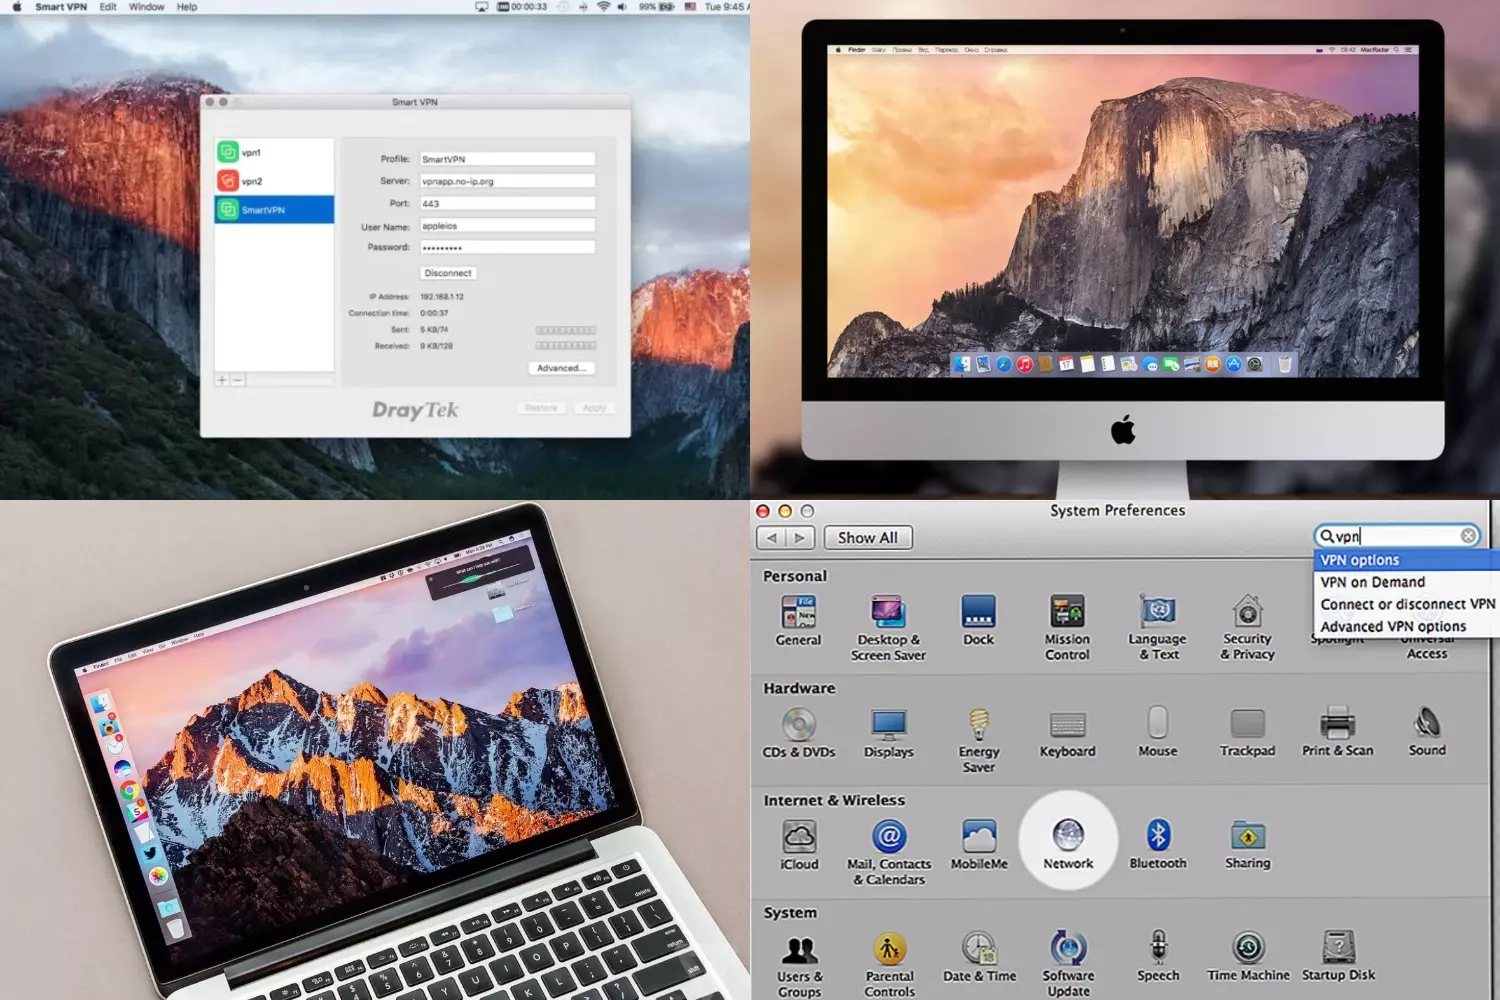Screen dimensions: 1500x1000
Task: Click the Energy Saver icon
Action: (979, 725)
